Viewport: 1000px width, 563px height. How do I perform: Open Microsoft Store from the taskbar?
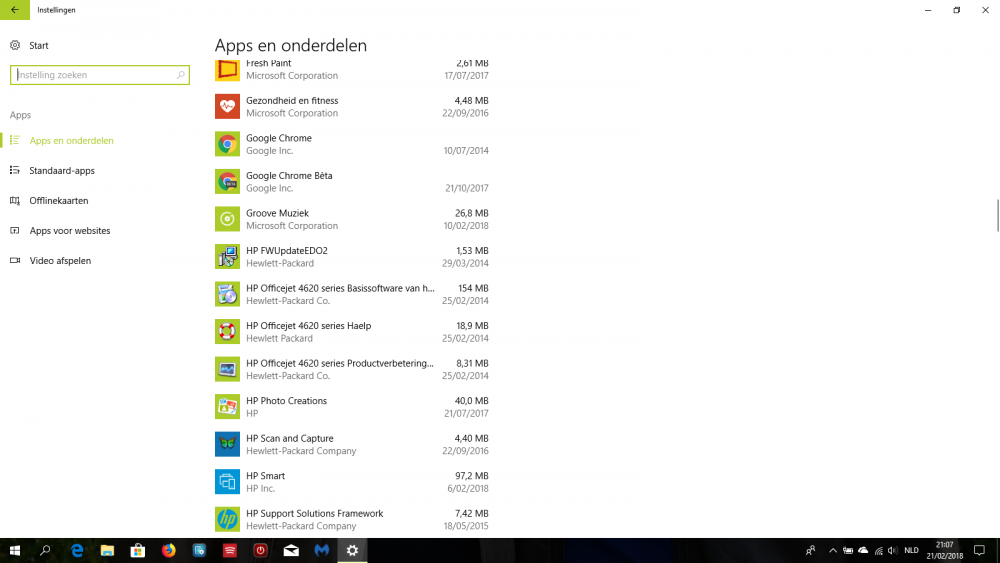[138, 550]
